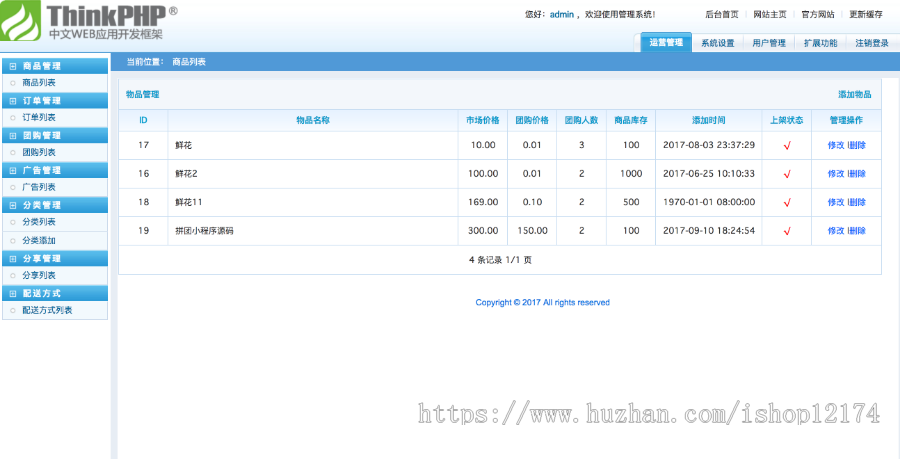Open 商品列表 in the sidebar

[39, 83]
